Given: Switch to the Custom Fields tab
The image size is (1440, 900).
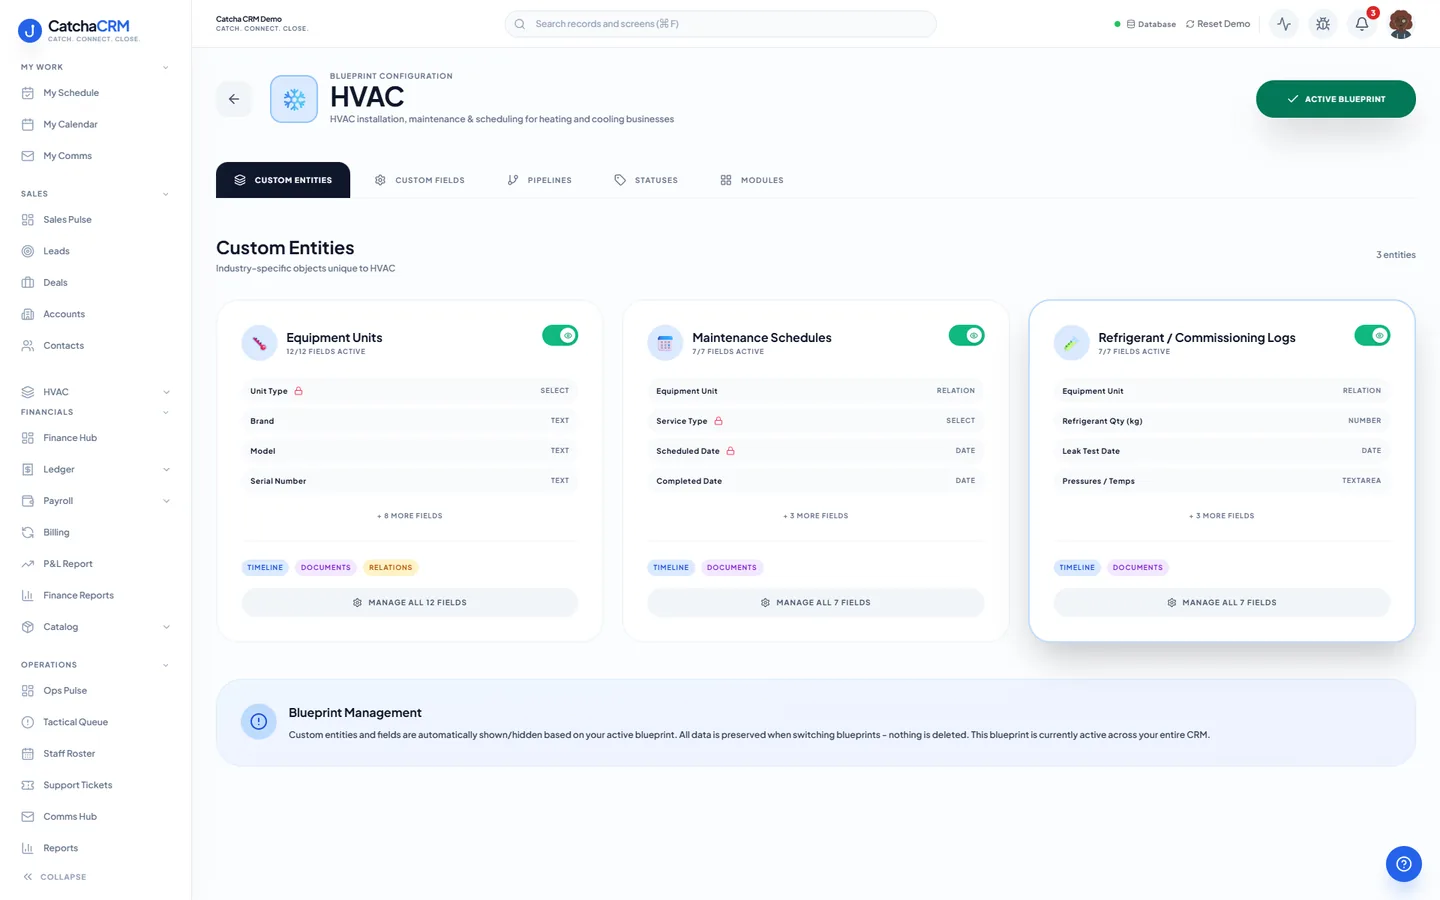Looking at the screenshot, I should (419, 180).
